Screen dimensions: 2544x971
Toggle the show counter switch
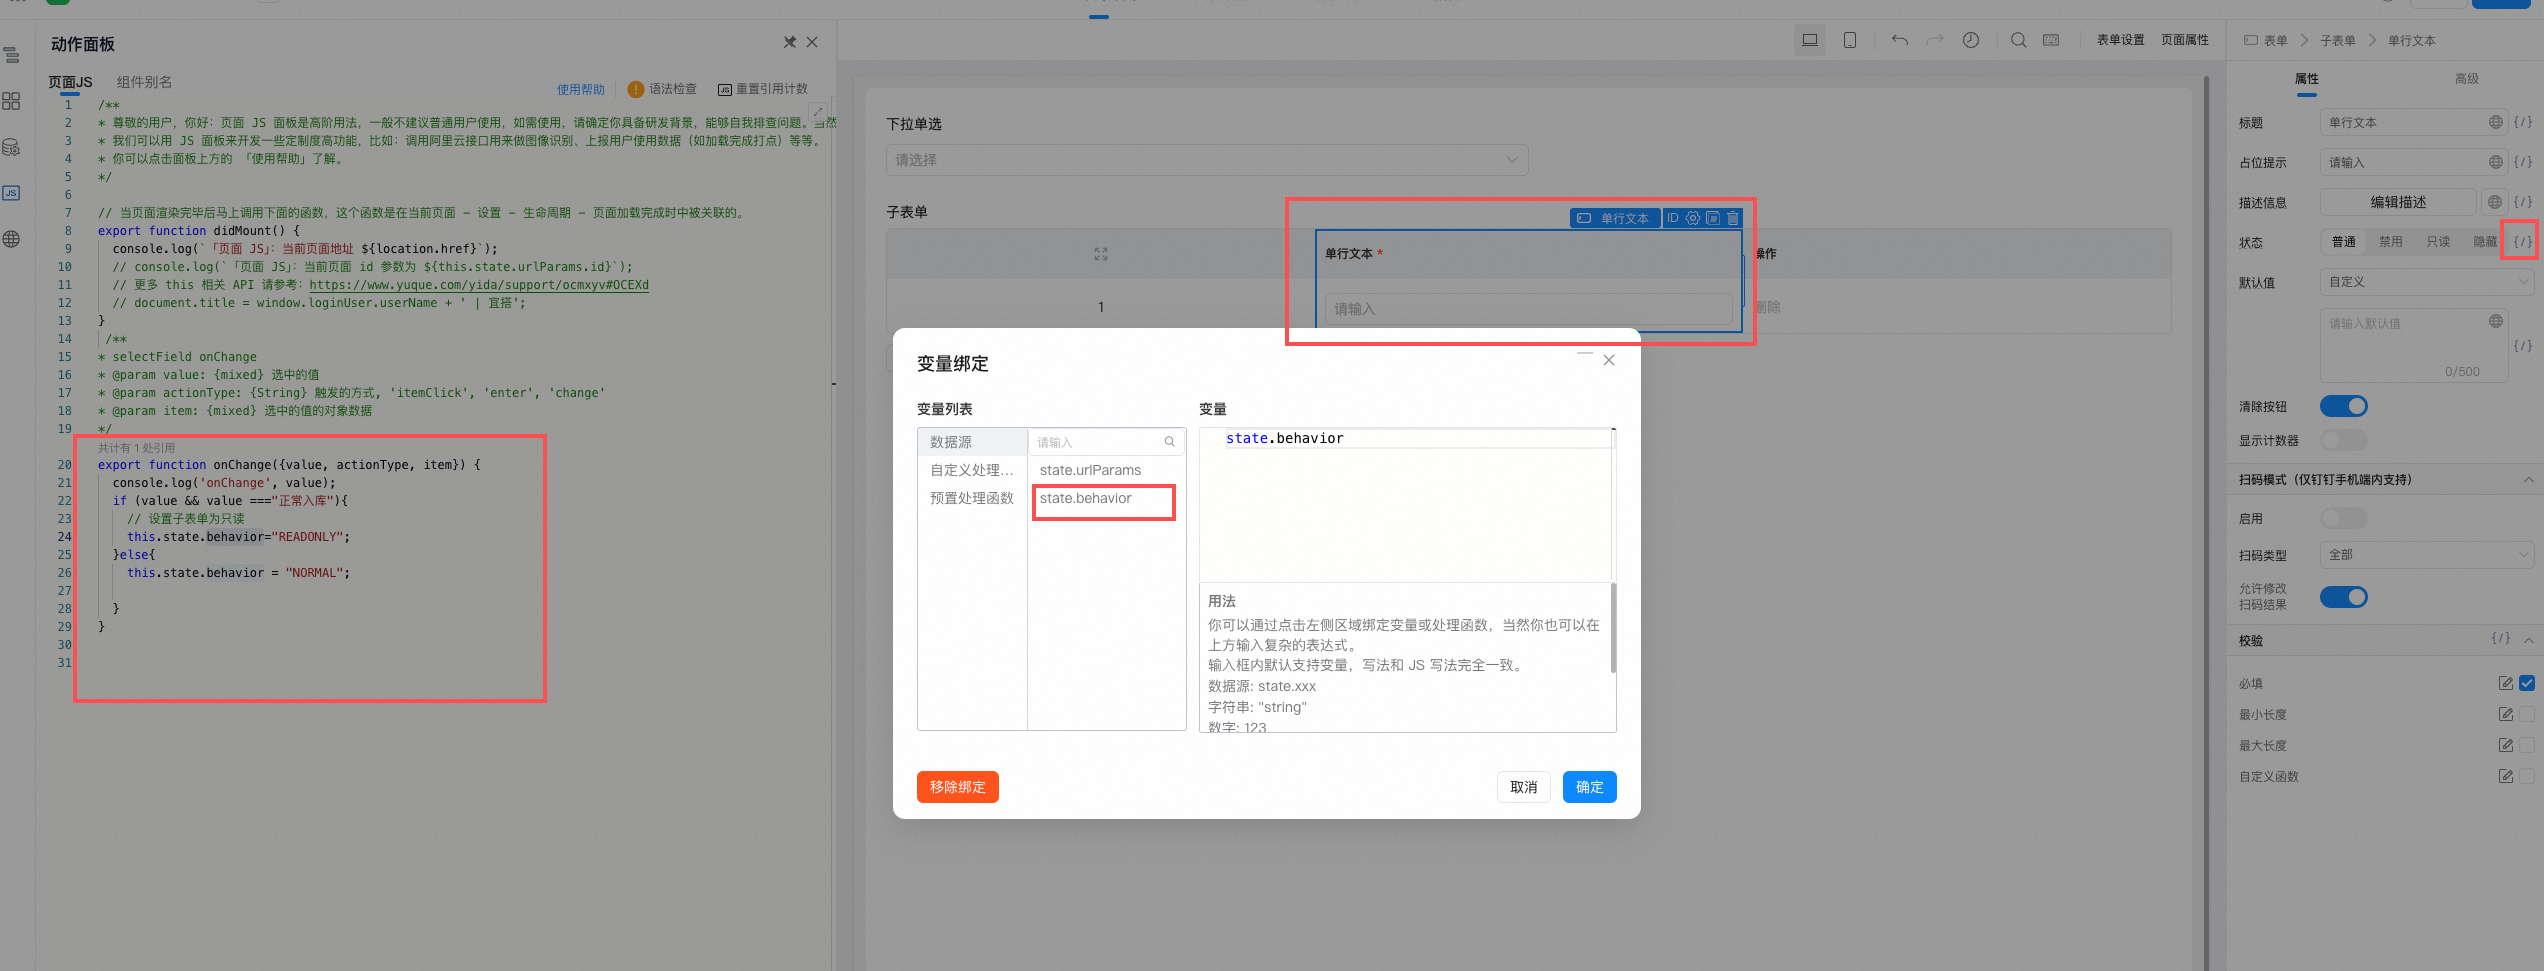2343,440
